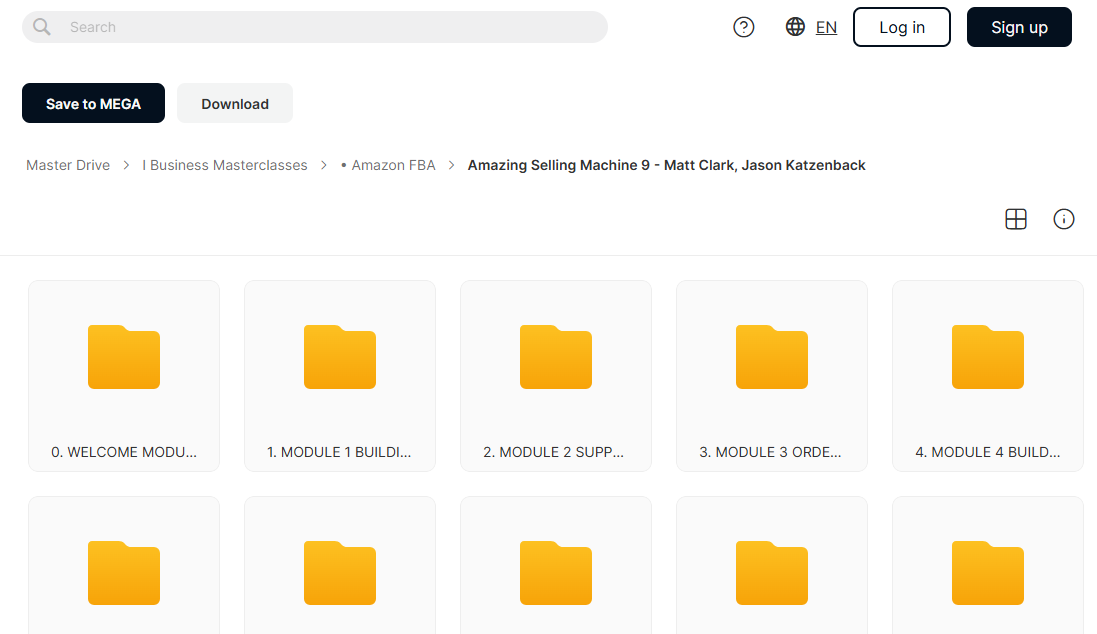This screenshot has width=1097, height=634.
Task: Click the Sign up button
Action: 1019,27
